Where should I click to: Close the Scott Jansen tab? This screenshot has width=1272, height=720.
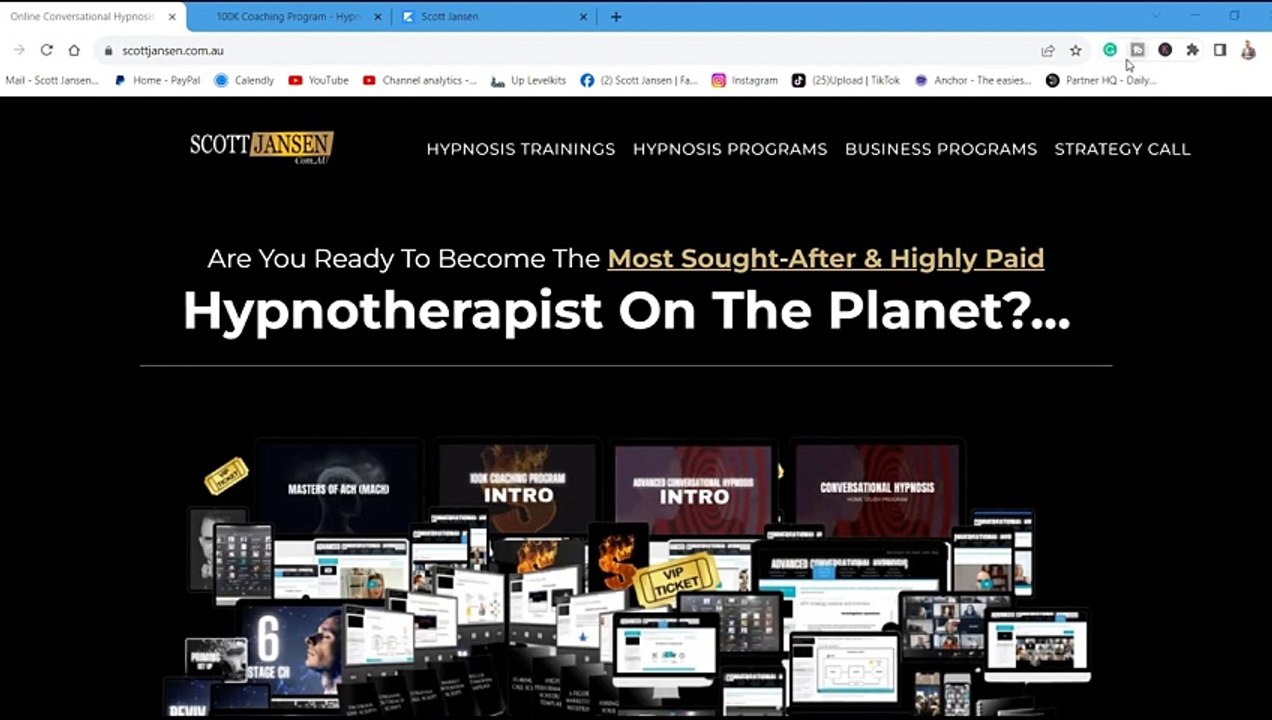(x=585, y=17)
